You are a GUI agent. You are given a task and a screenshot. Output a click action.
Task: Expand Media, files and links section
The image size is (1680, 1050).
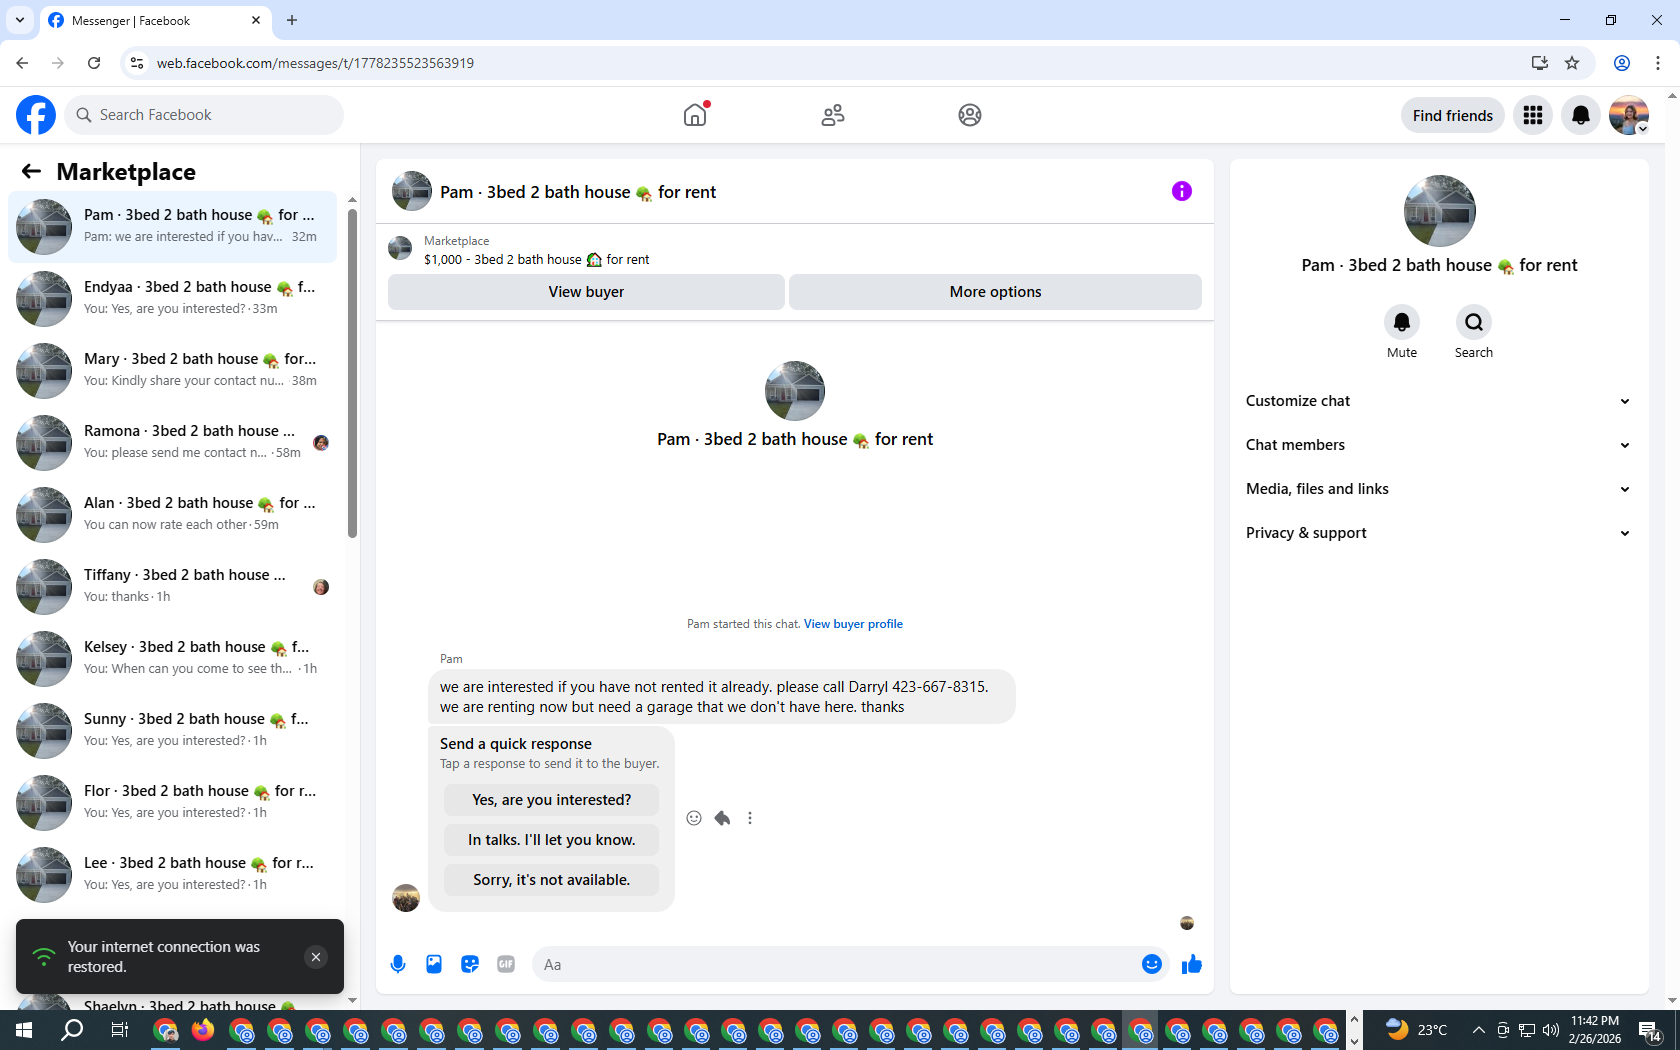[1439, 489]
